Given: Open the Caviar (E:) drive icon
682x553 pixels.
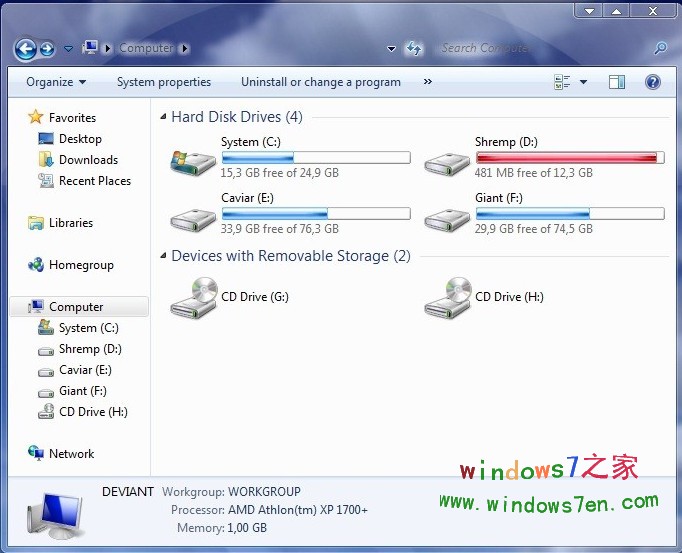Looking at the screenshot, I should (x=192, y=217).
